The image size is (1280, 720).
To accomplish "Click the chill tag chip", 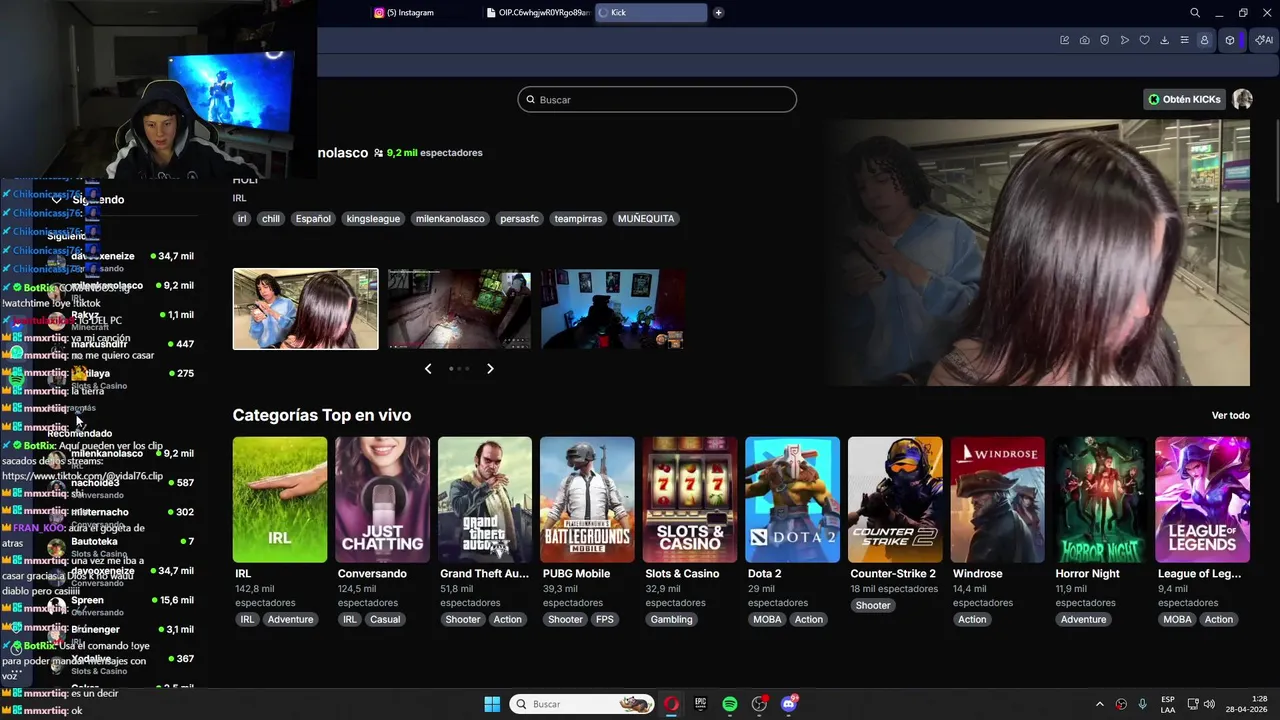I will click(x=271, y=218).
